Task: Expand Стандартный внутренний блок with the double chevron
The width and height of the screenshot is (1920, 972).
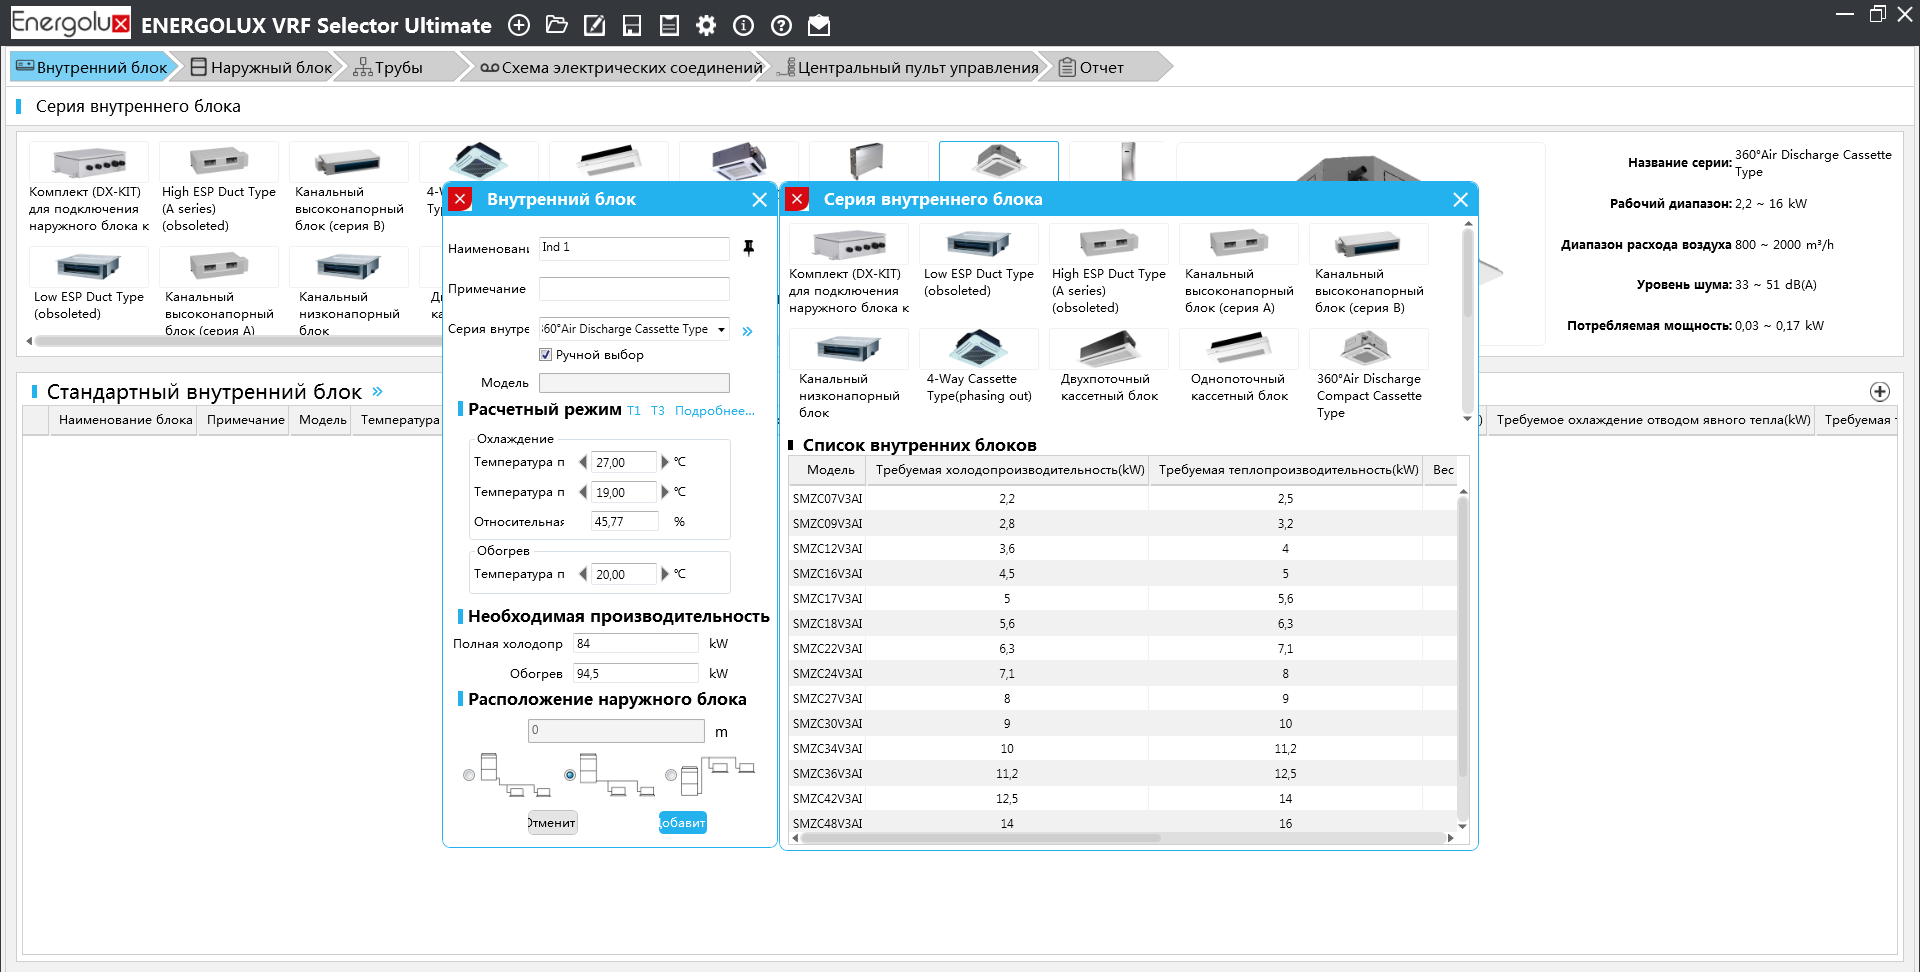Action: tap(377, 392)
